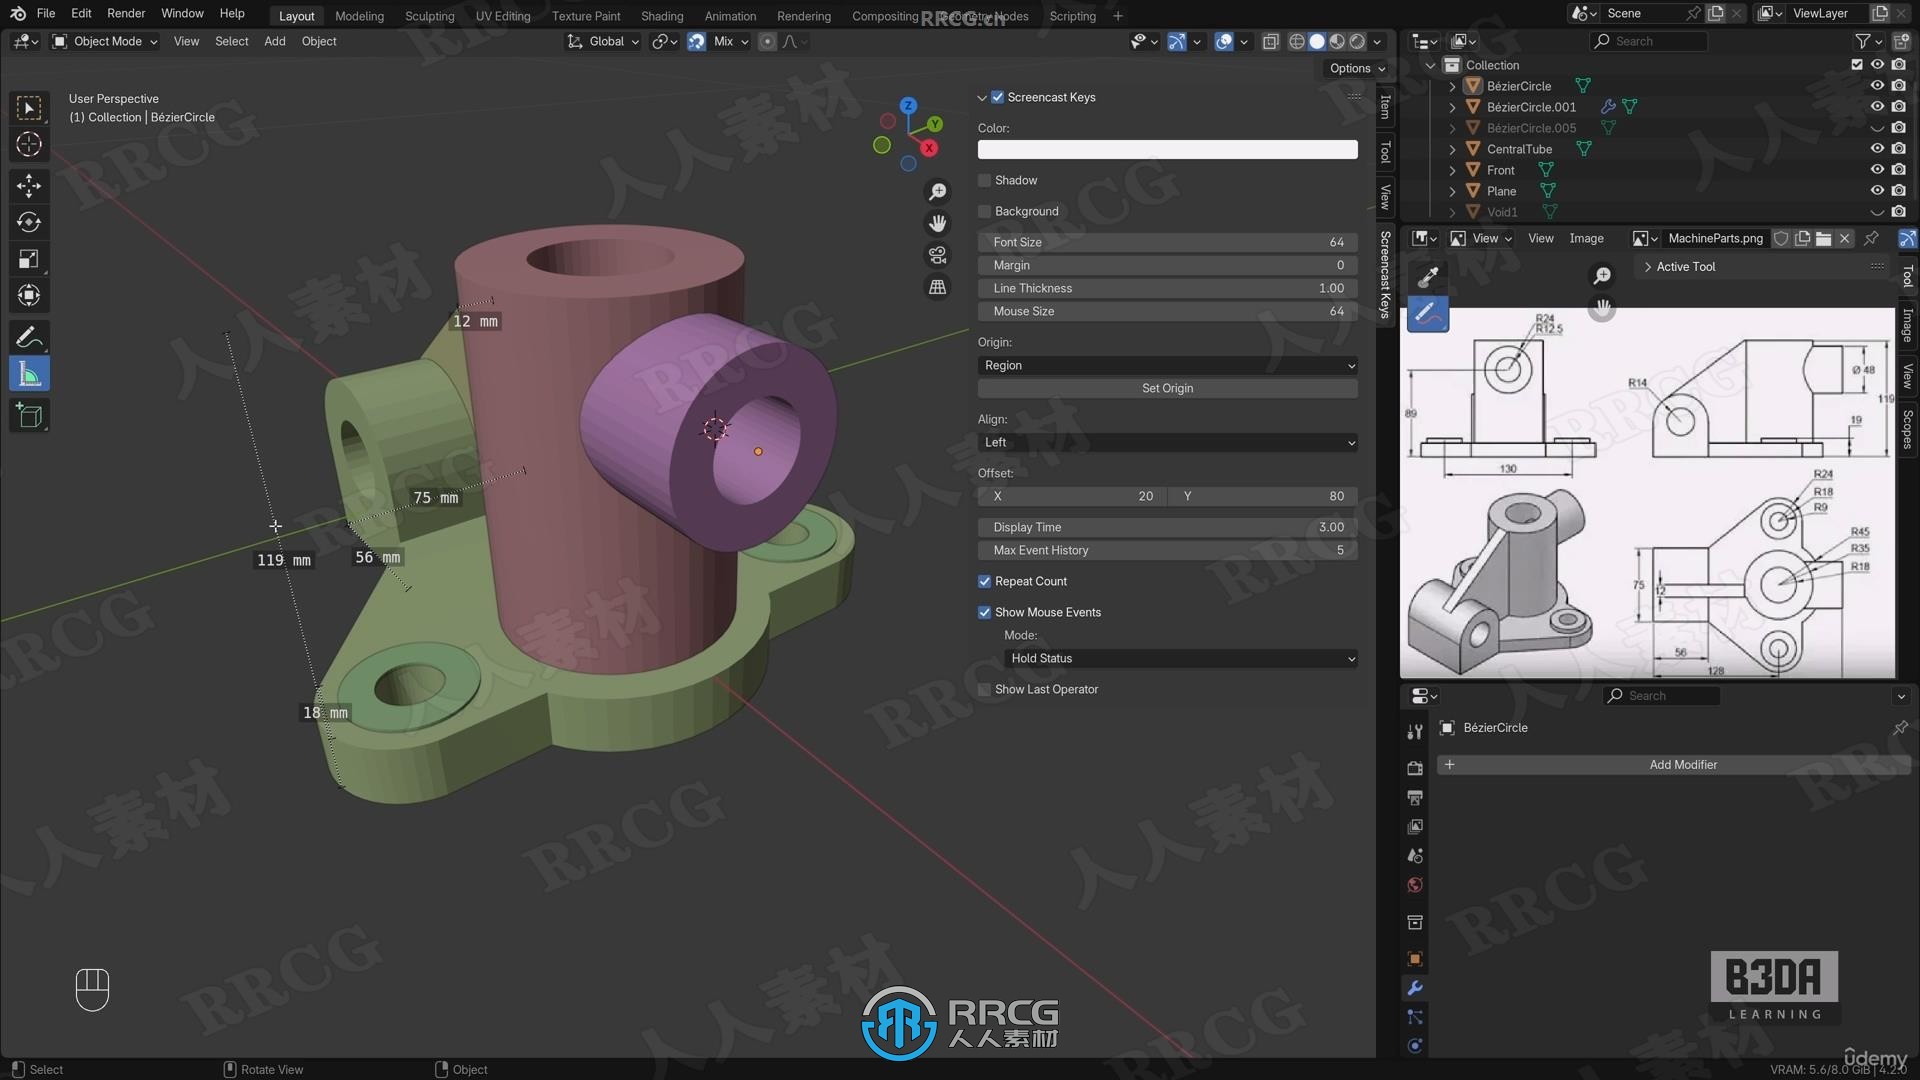Screen dimensions: 1920x1080
Task: Switch to rendered shading mode
Action: (1357, 41)
